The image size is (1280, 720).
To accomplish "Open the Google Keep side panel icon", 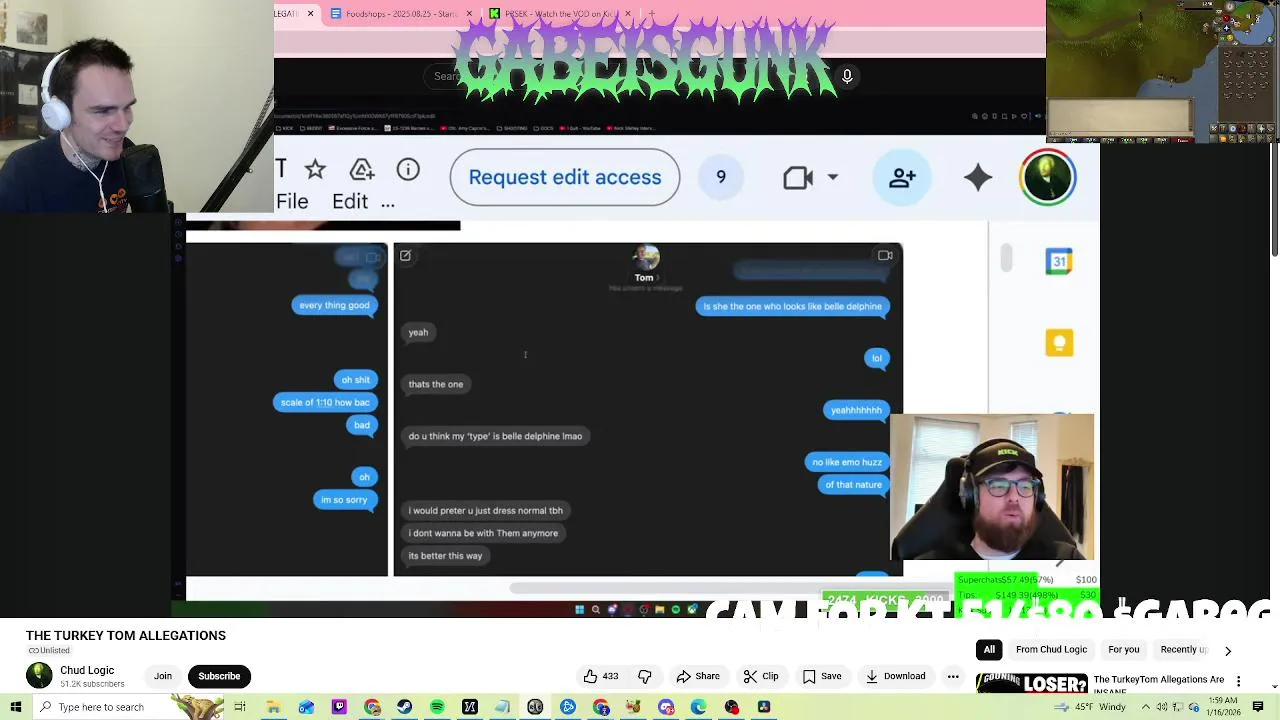I will (1059, 343).
